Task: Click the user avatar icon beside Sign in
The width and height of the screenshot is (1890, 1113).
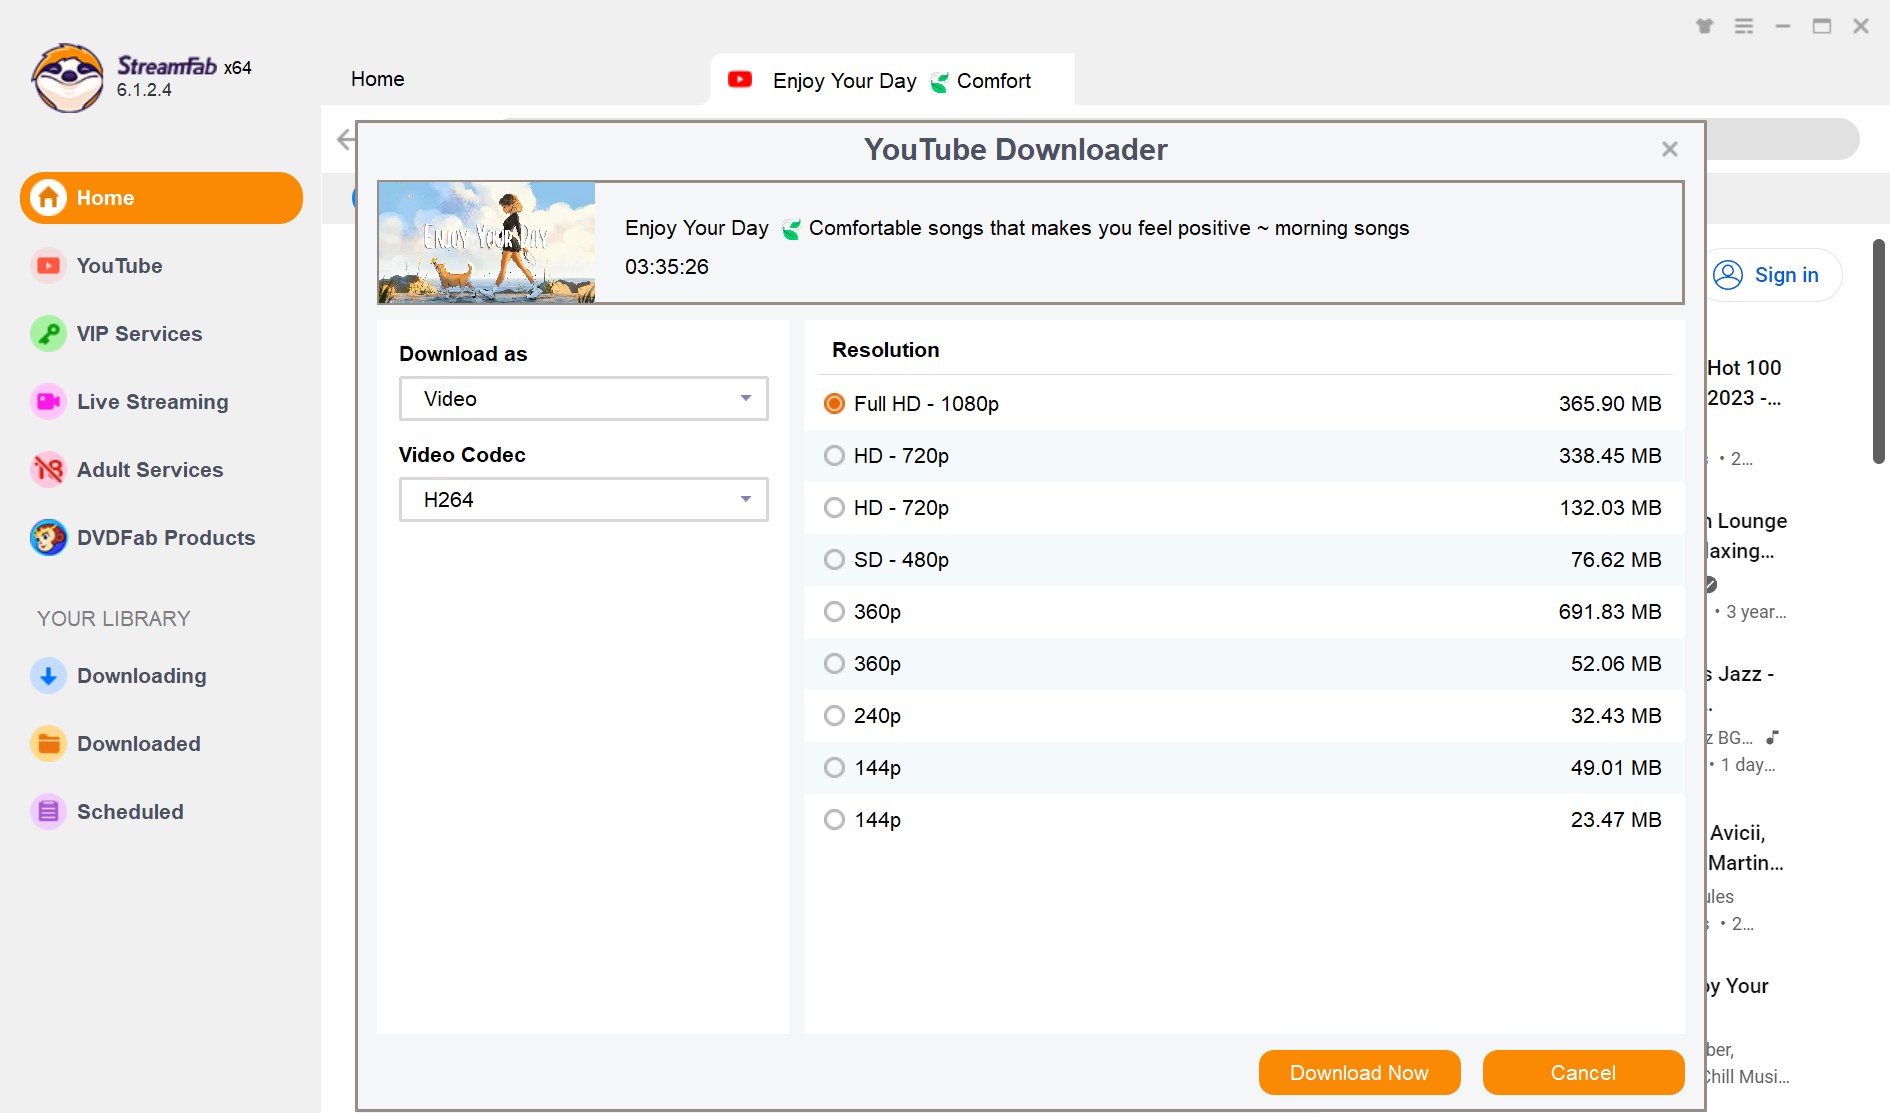Action: pyautogui.click(x=1728, y=275)
